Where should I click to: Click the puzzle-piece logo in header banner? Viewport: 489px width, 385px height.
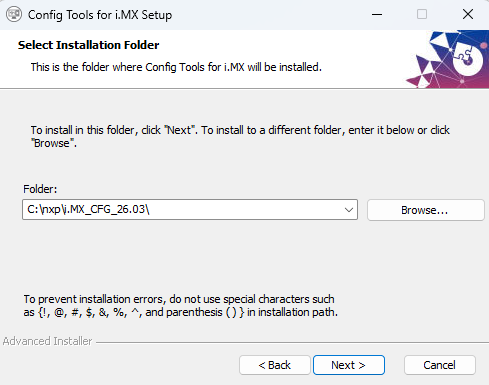(x=467, y=59)
